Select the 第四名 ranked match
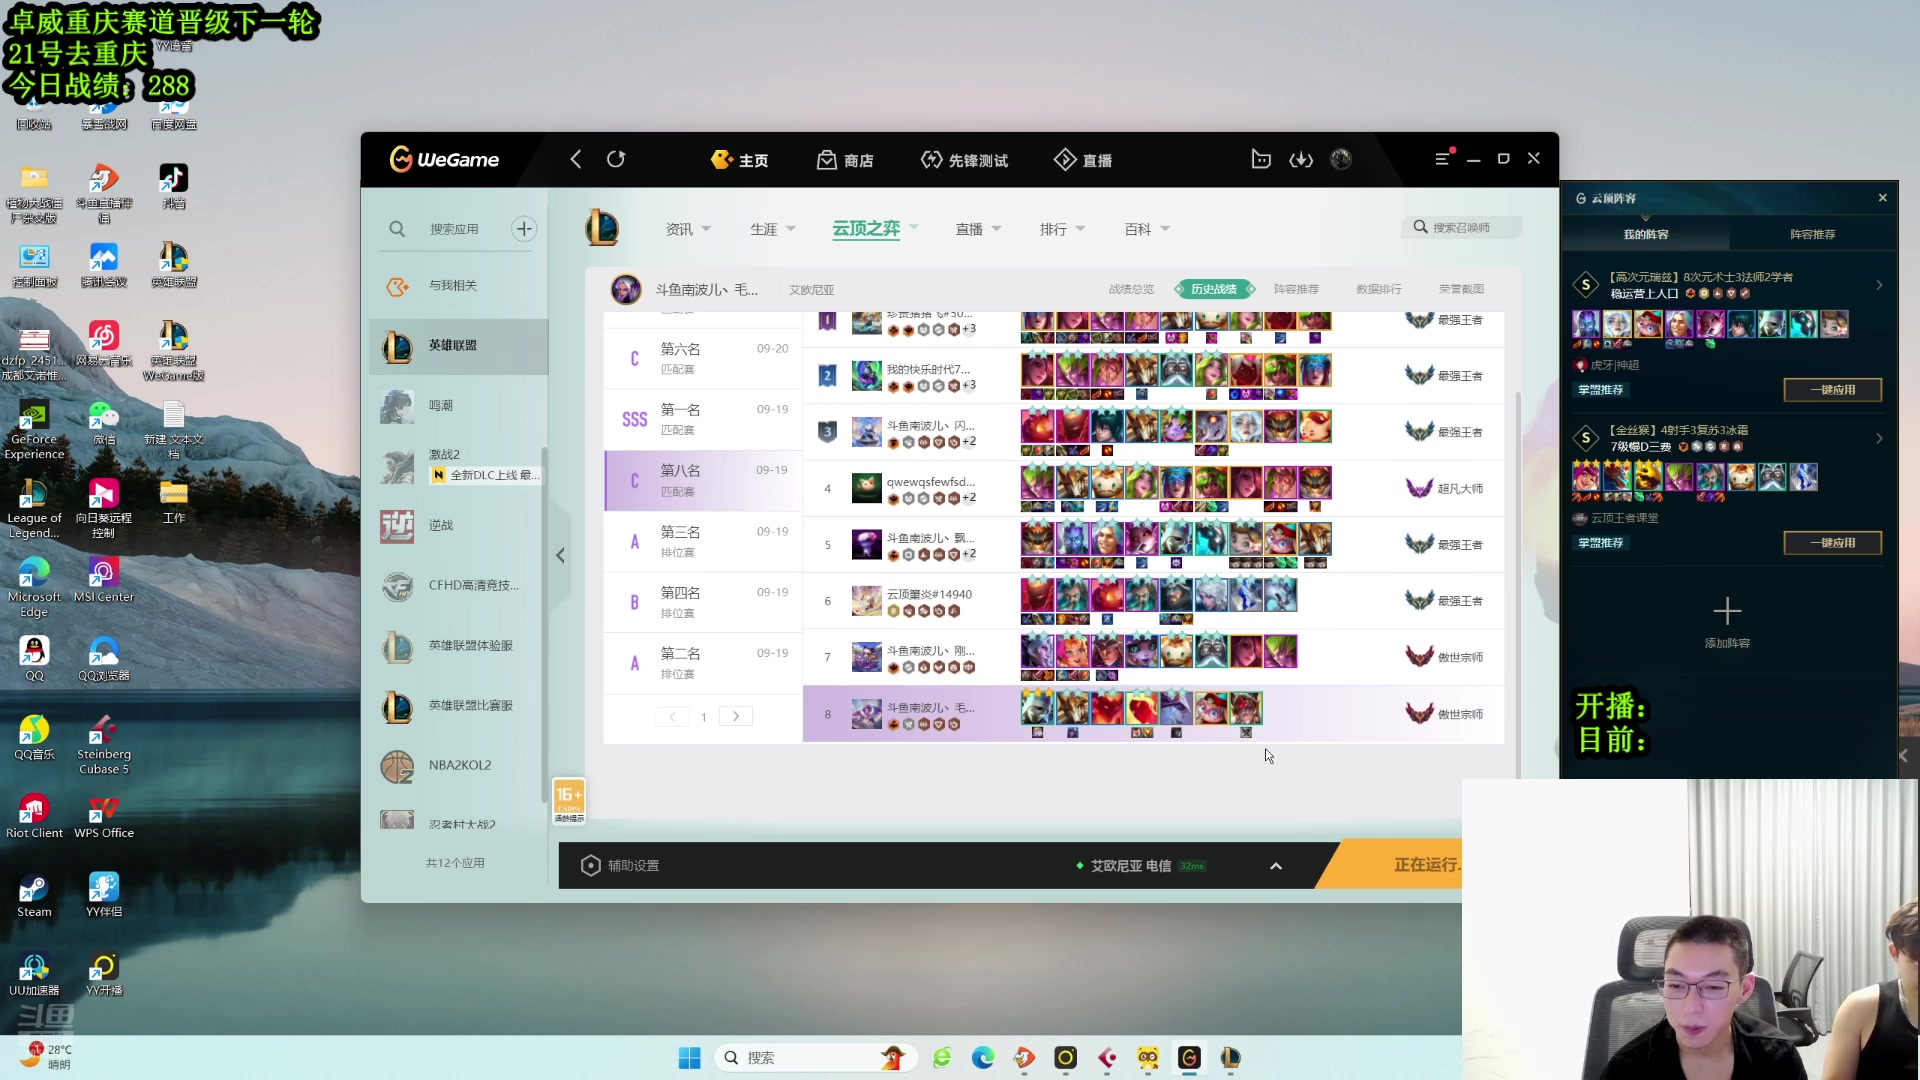This screenshot has width=1920, height=1080. (703, 602)
